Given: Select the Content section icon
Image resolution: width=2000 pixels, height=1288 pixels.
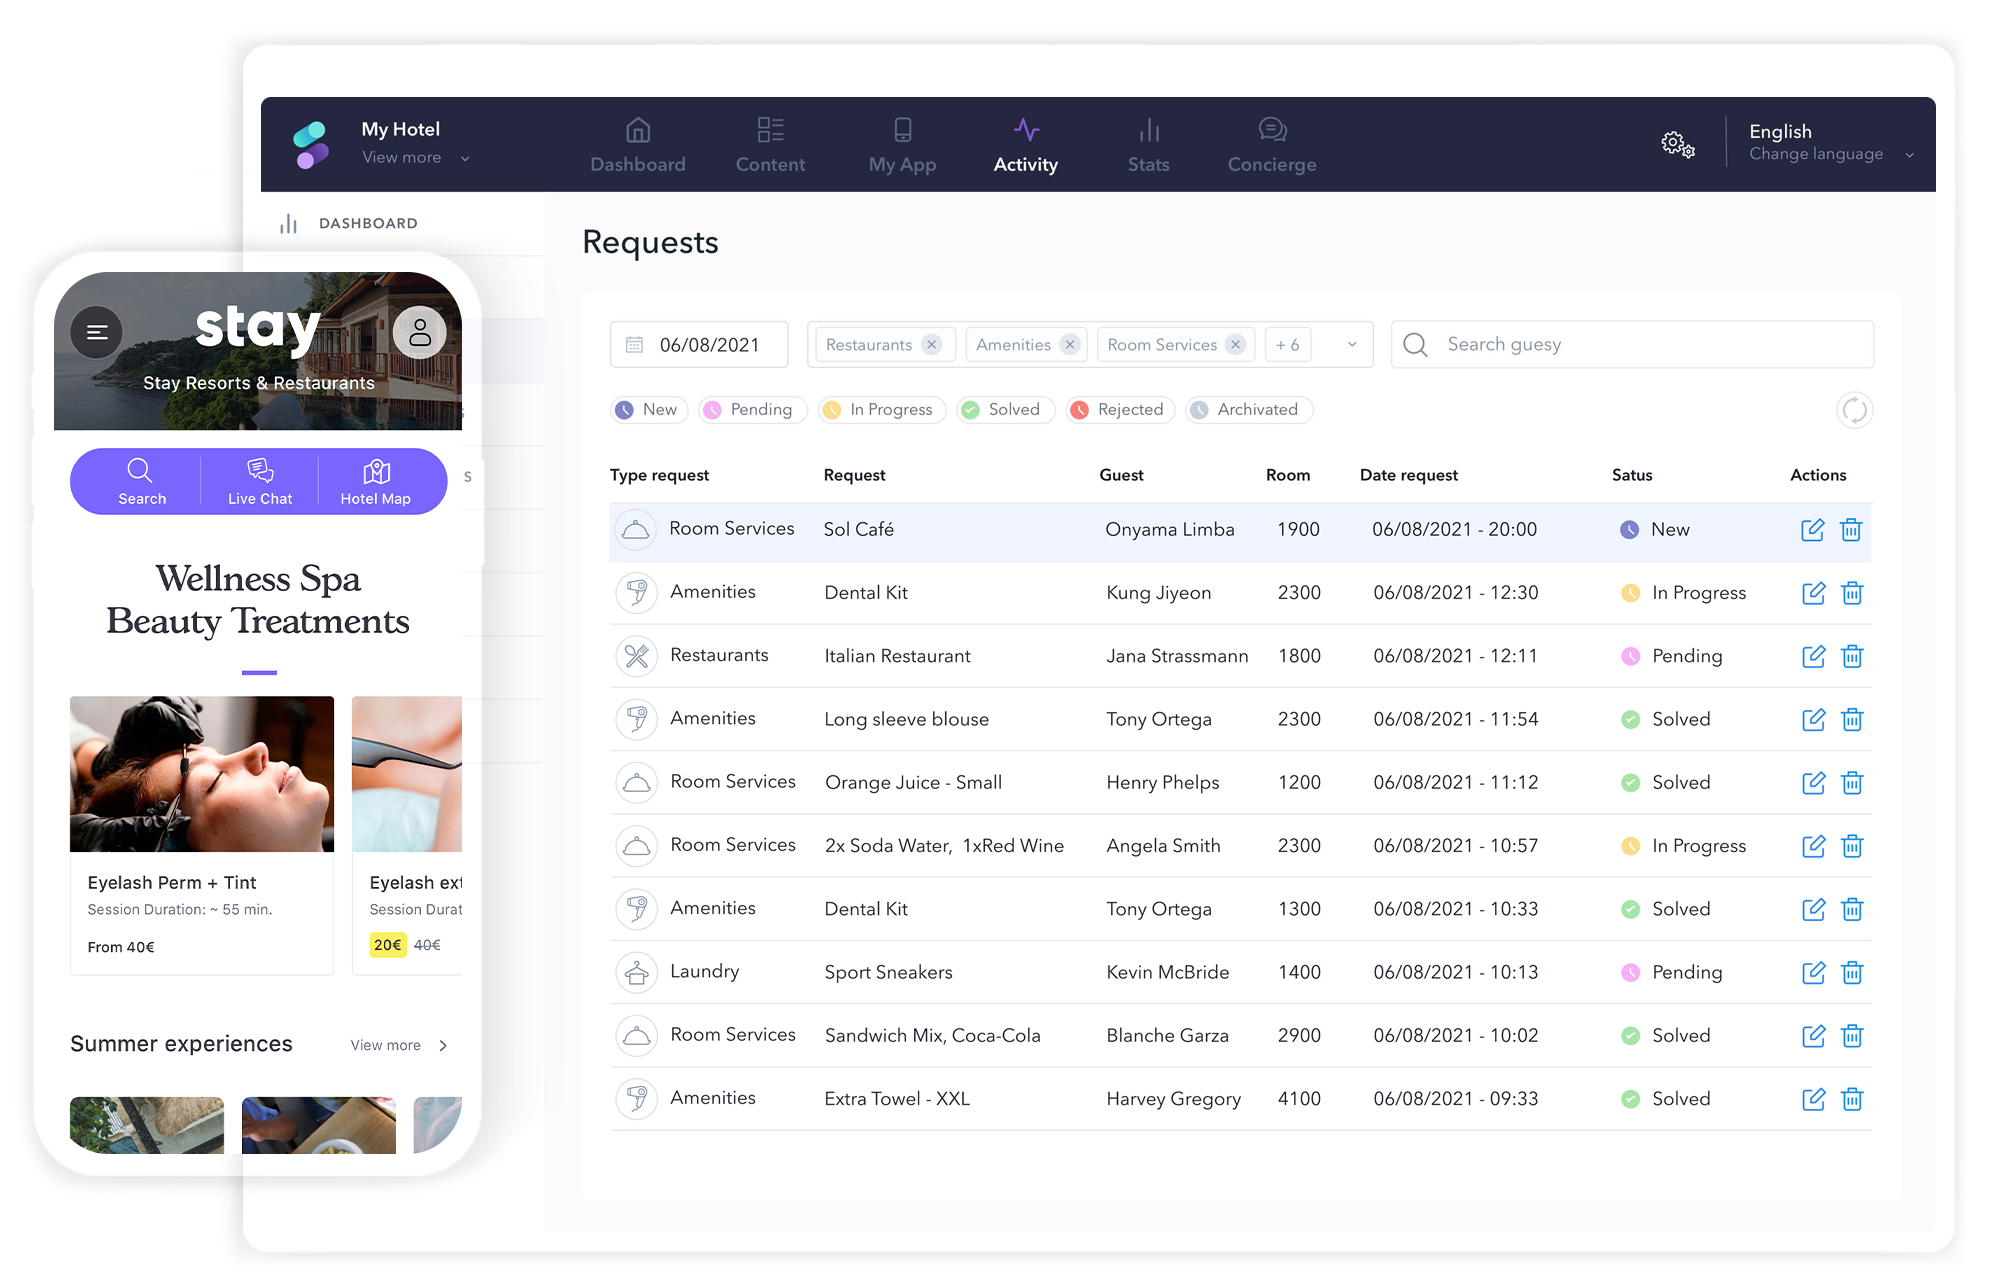Looking at the screenshot, I should 770,130.
